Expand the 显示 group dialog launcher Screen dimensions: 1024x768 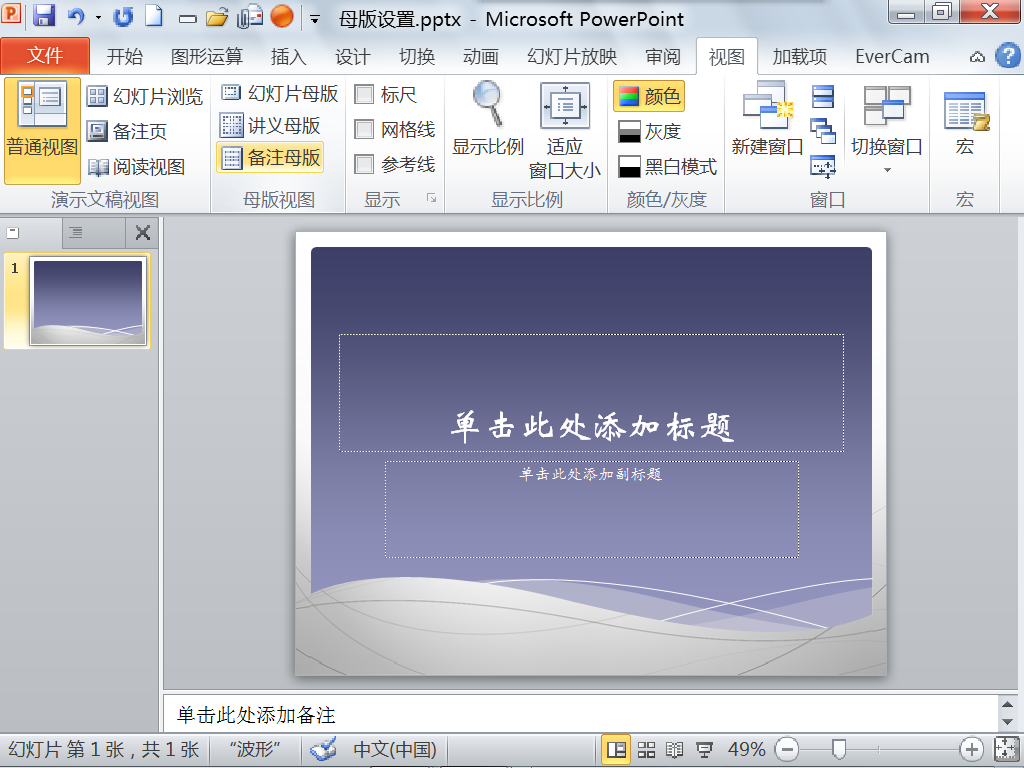[x=431, y=198]
